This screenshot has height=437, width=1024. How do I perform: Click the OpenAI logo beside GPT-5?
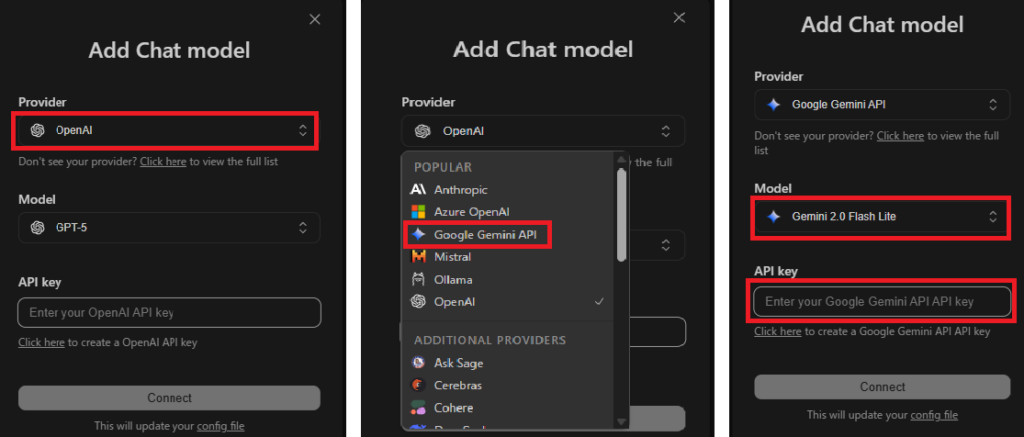(38, 228)
